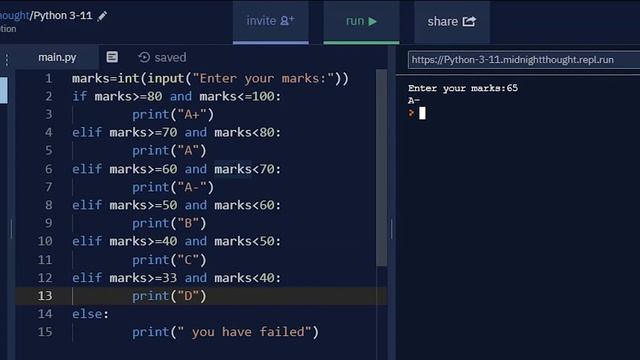
Task: Click the divider handle between editor and console
Action: point(391,229)
